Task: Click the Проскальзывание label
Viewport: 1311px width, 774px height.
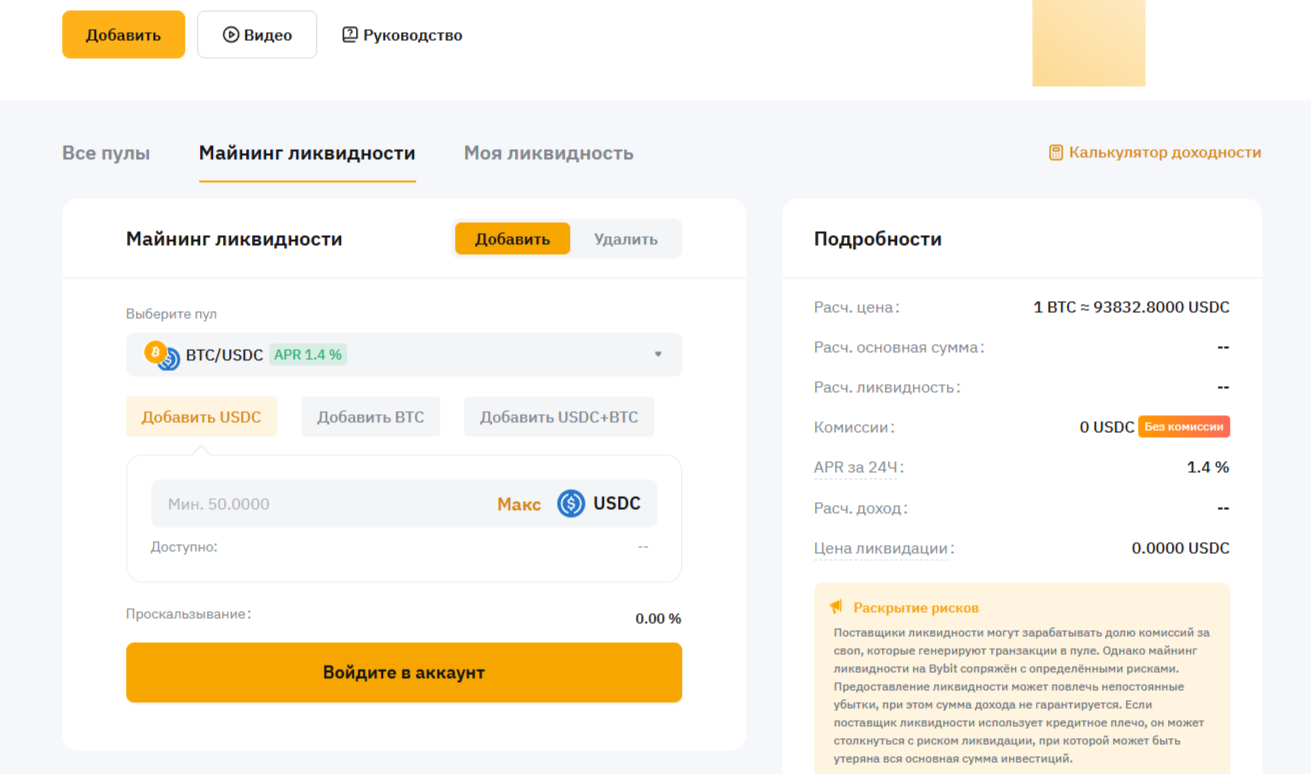Action: [x=188, y=614]
